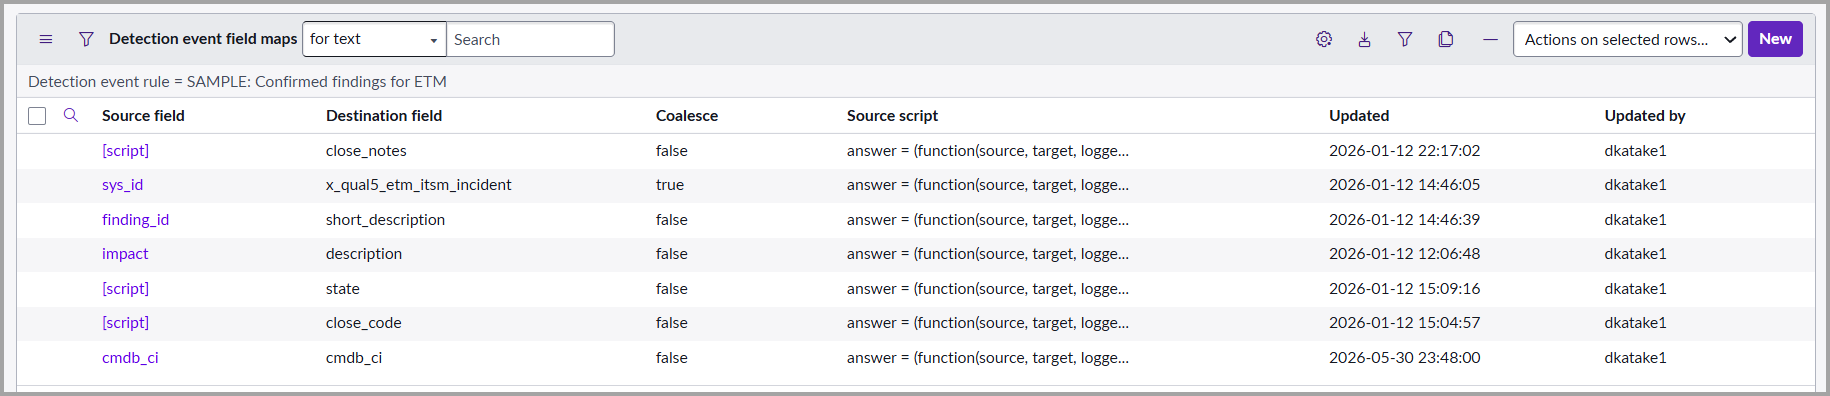Click updated date '2026-01-12 14:46:39'
The height and width of the screenshot is (396, 1830).
tap(1404, 220)
